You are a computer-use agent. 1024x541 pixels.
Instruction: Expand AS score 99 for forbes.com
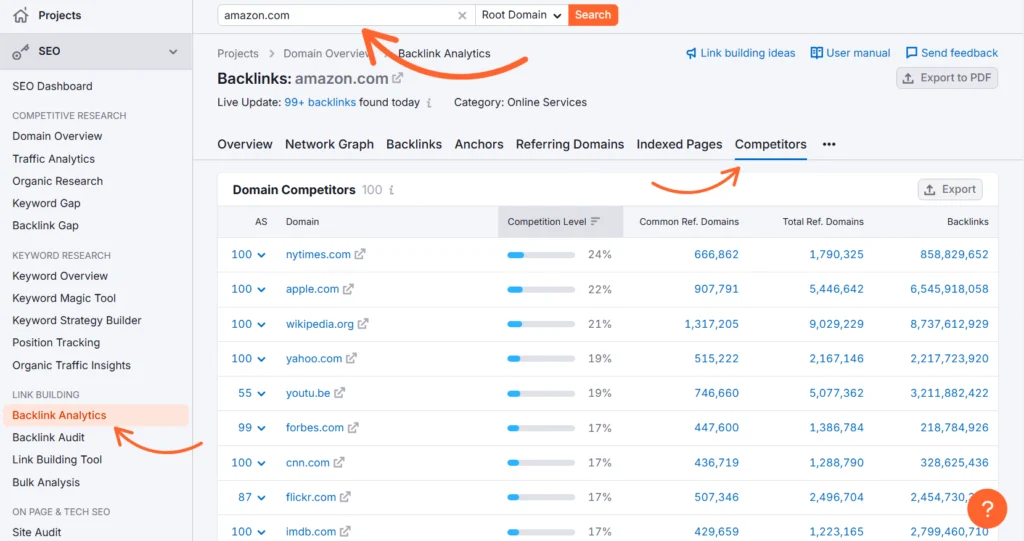pyautogui.click(x=251, y=428)
